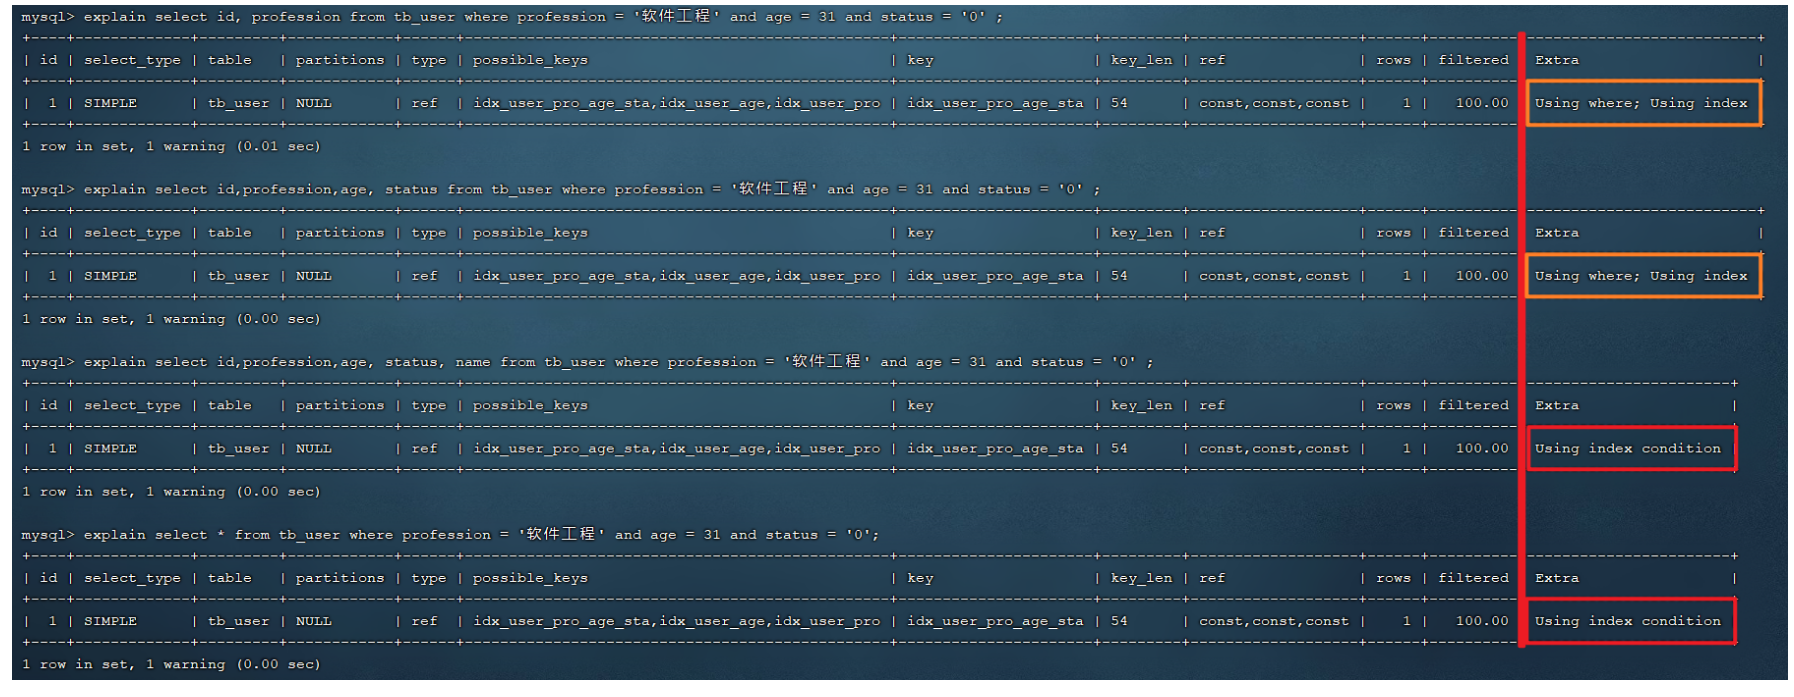Click key value idx_user_pro_age_sta in the second query's result
Image resolution: width=1794 pixels, height=697 pixels.
[x=995, y=276]
